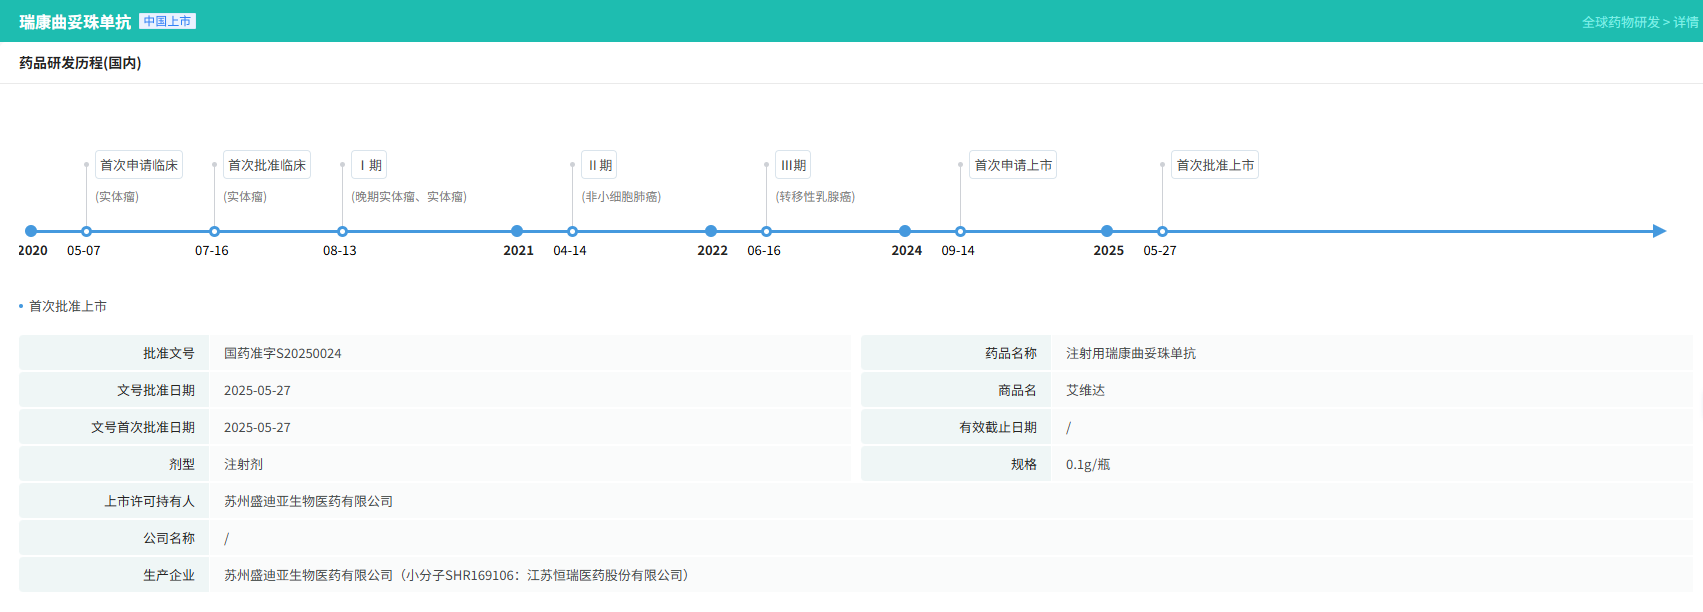Open the I 期 phase label
Screen dimensions: 1703x612
click(x=370, y=165)
